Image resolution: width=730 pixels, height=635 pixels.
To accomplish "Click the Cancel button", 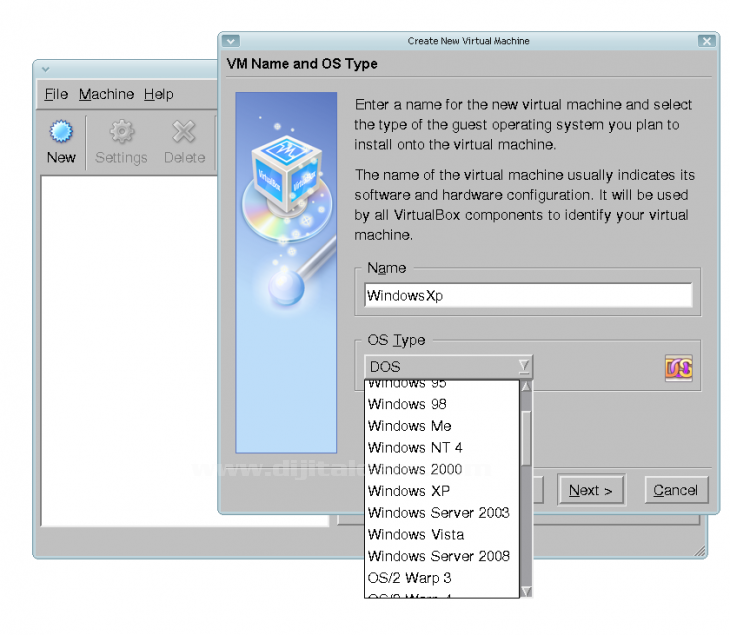I will [676, 490].
